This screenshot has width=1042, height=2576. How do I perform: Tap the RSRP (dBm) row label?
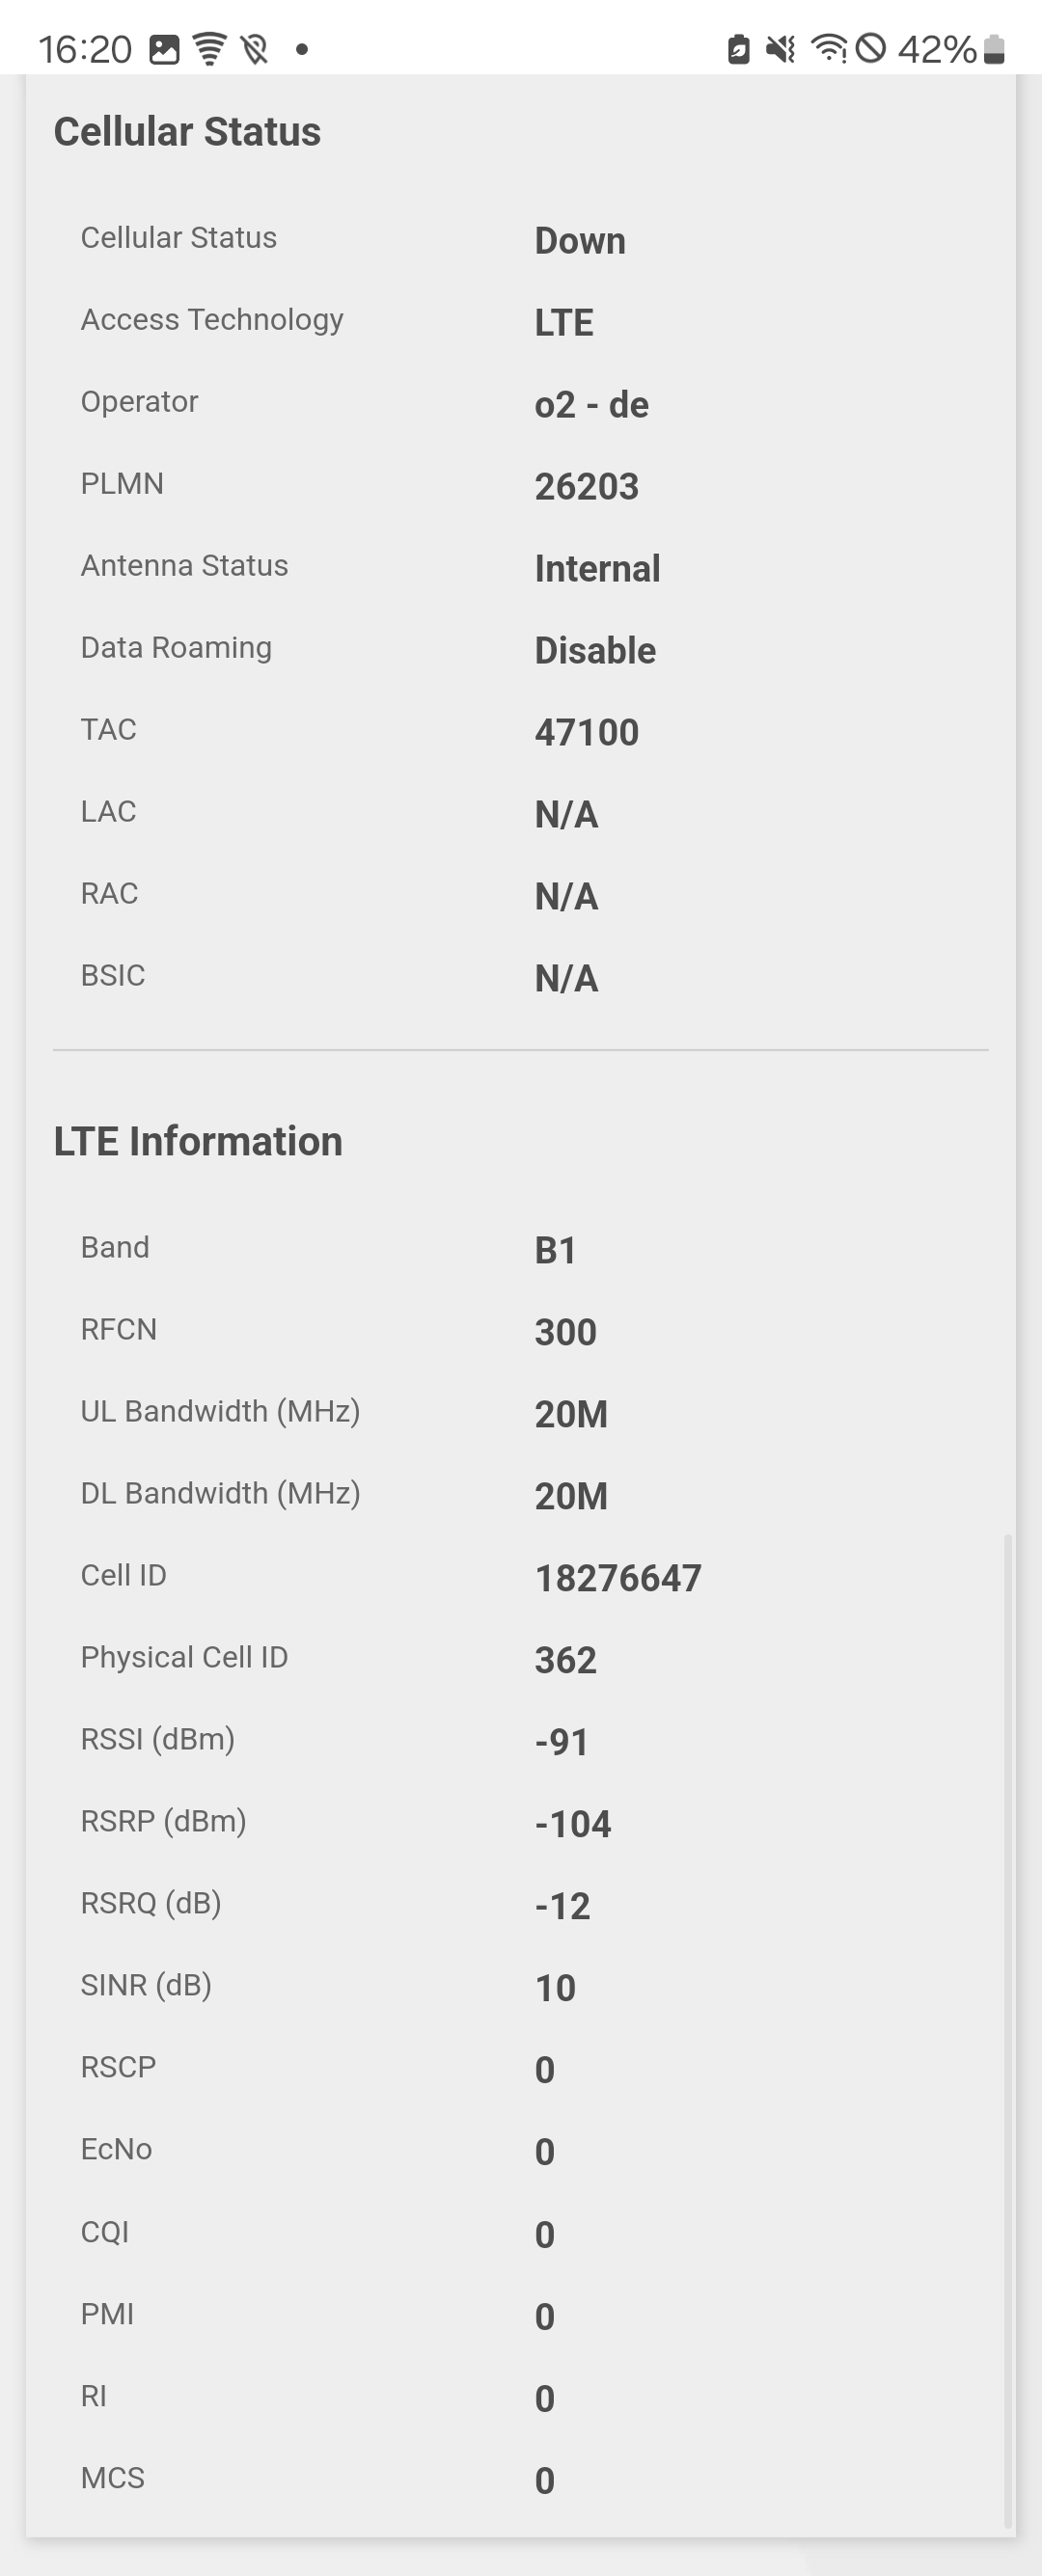(164, 1821)
